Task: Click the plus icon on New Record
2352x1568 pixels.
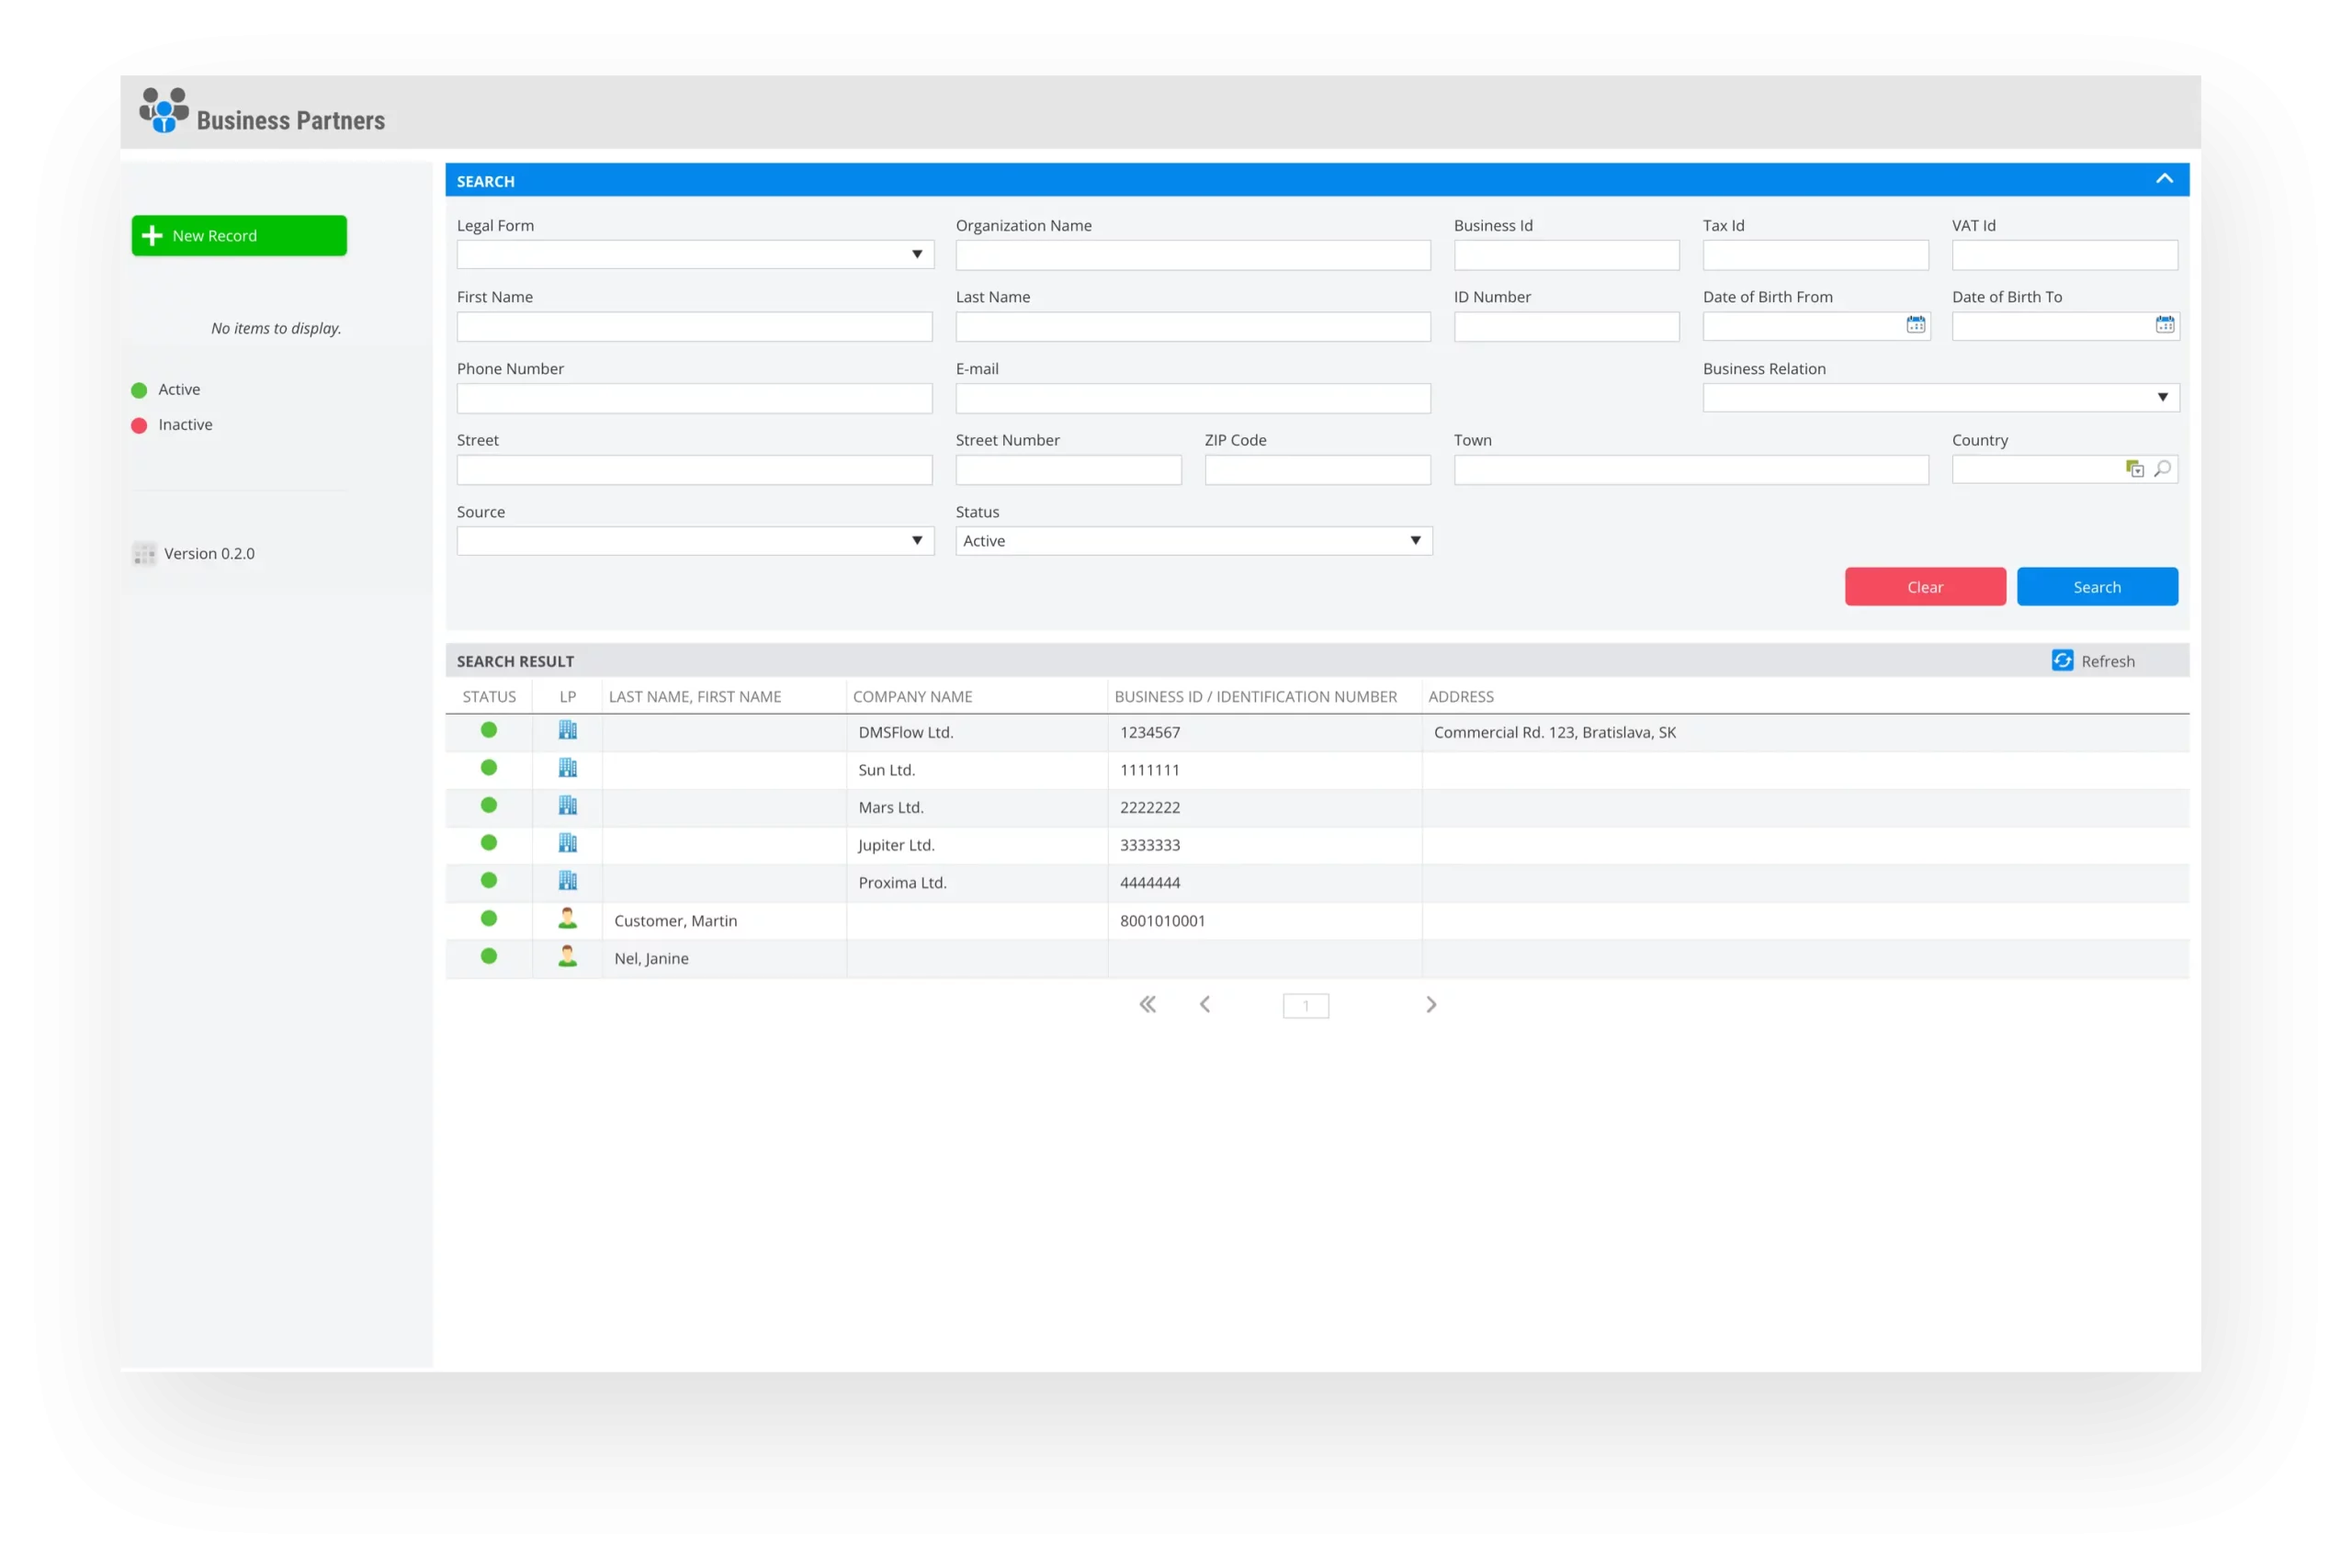Action: 152,236
